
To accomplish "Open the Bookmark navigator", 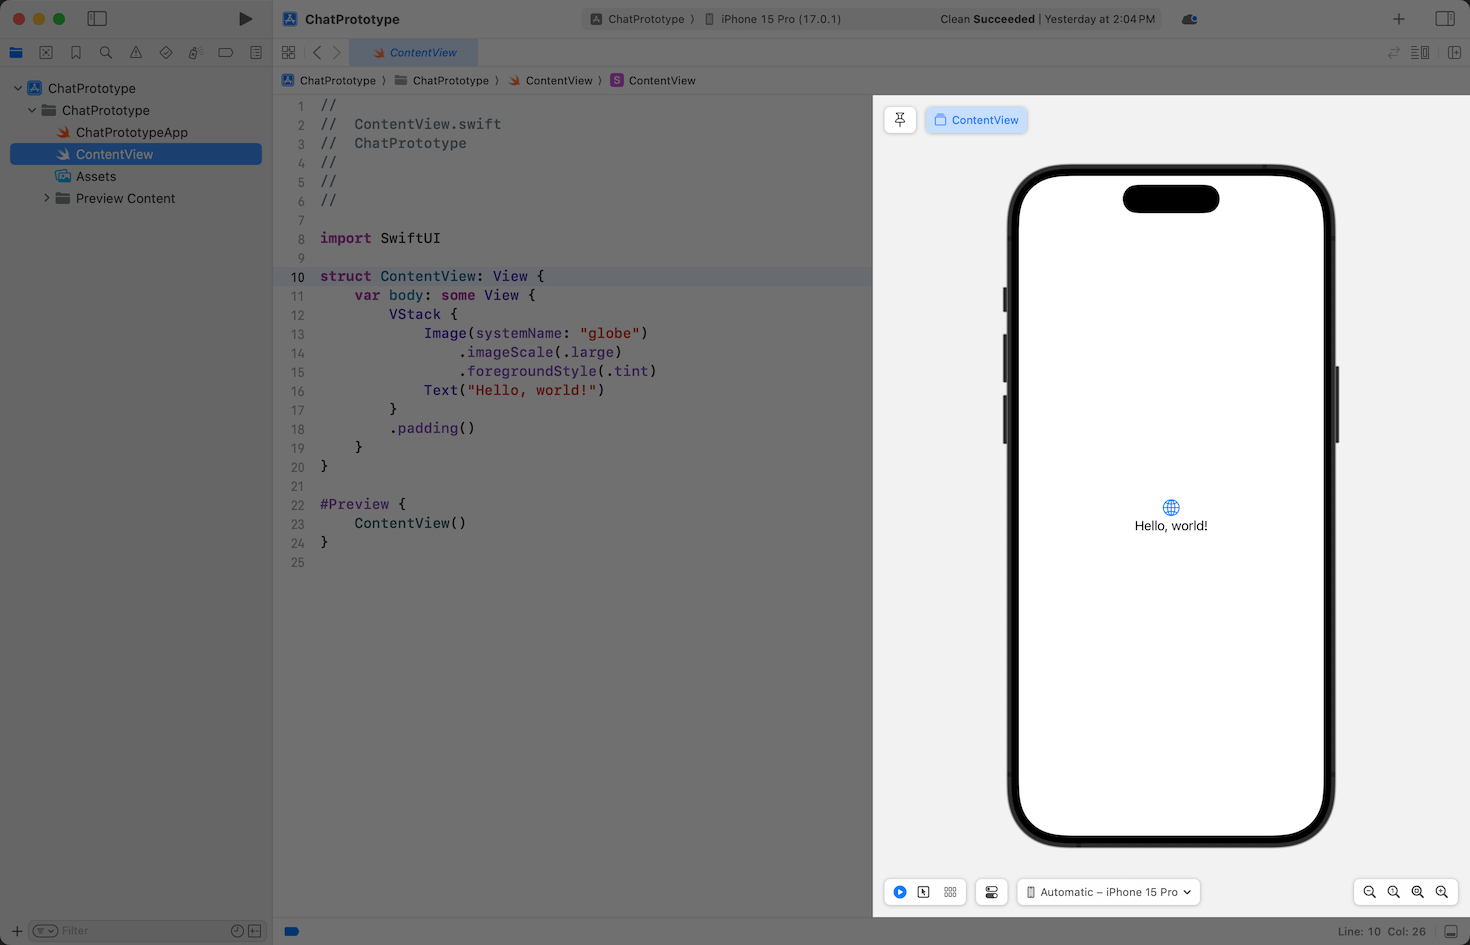I will [76, 53].
